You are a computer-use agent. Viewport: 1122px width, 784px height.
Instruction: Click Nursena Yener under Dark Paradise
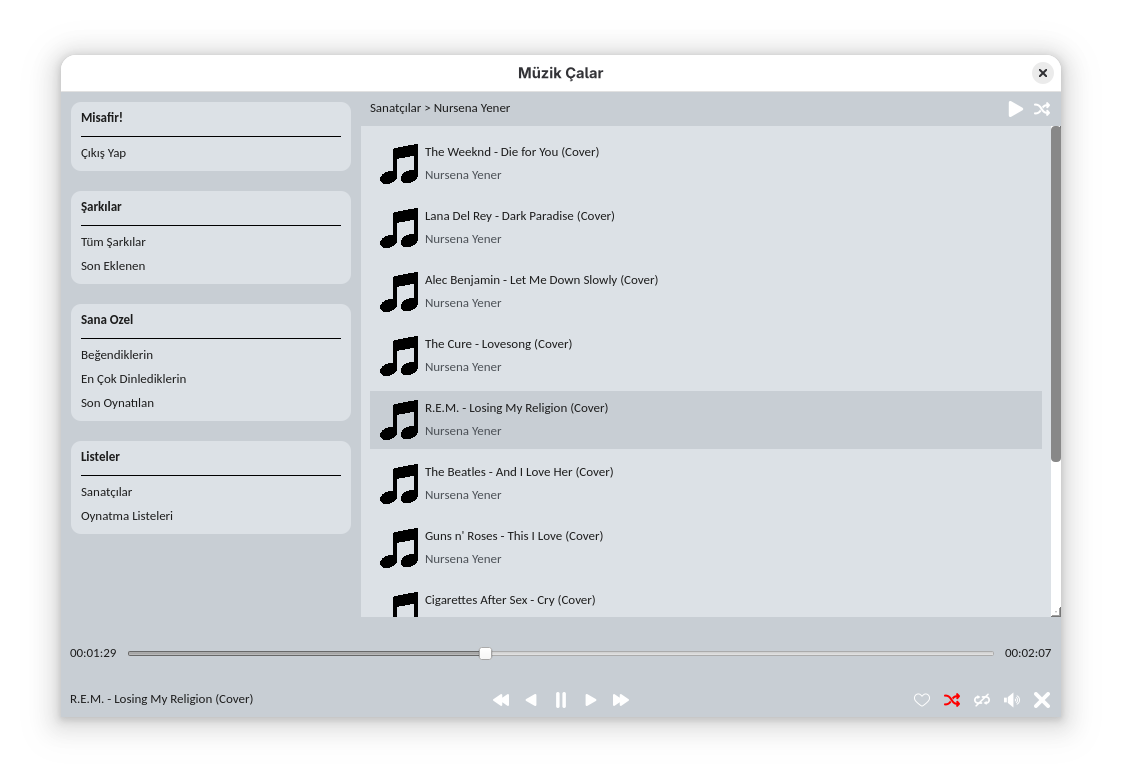(x=463, y=239)
